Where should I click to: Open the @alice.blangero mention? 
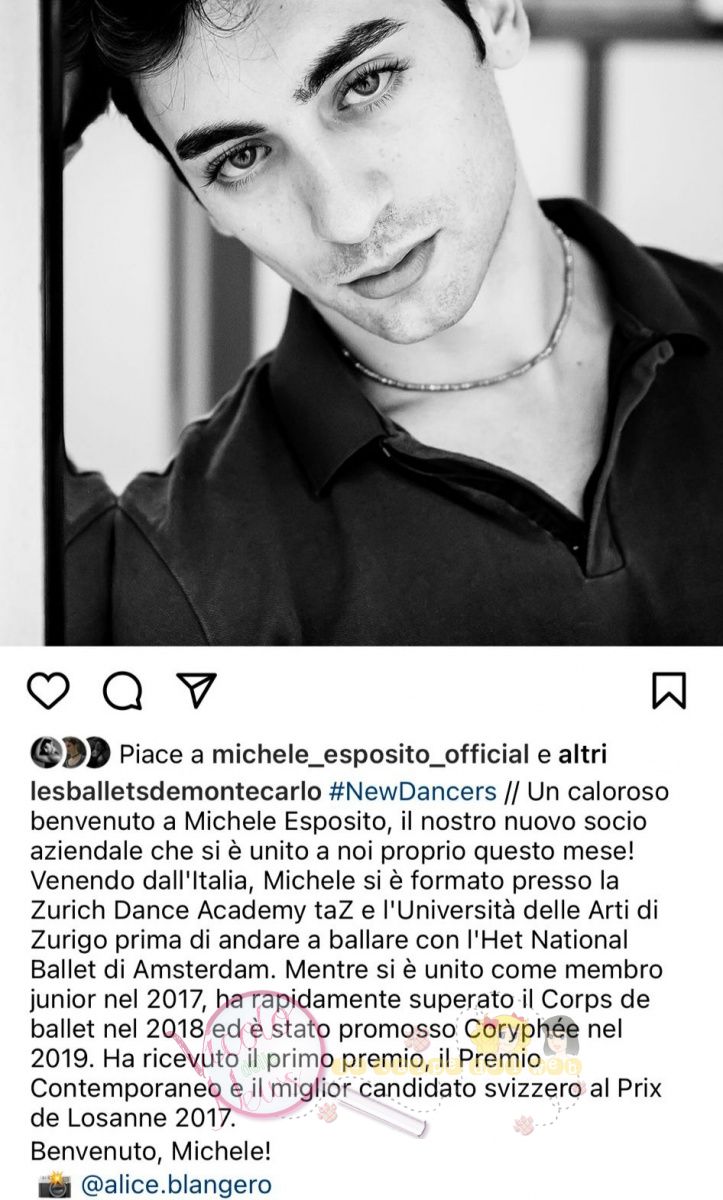click(176, 1185)
